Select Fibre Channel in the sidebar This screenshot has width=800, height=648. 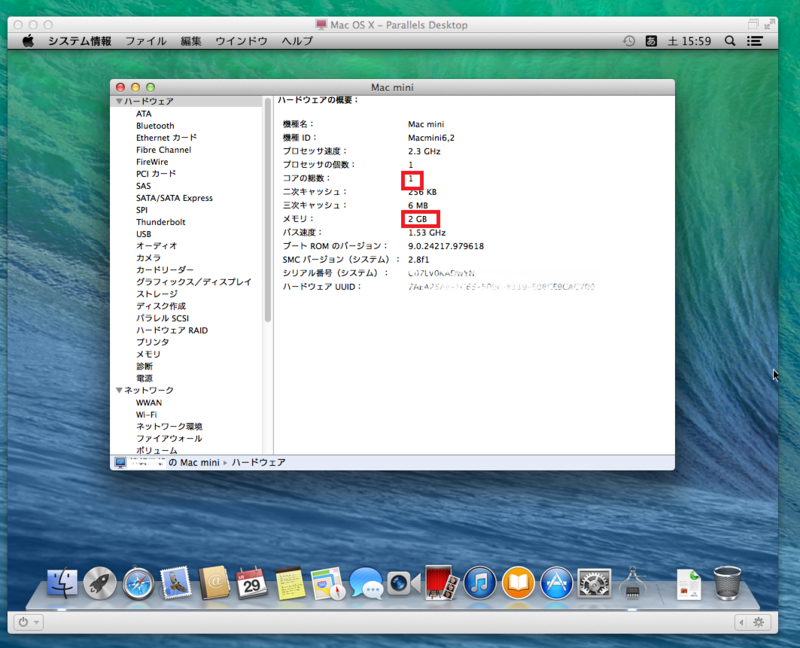click(163, 149)
